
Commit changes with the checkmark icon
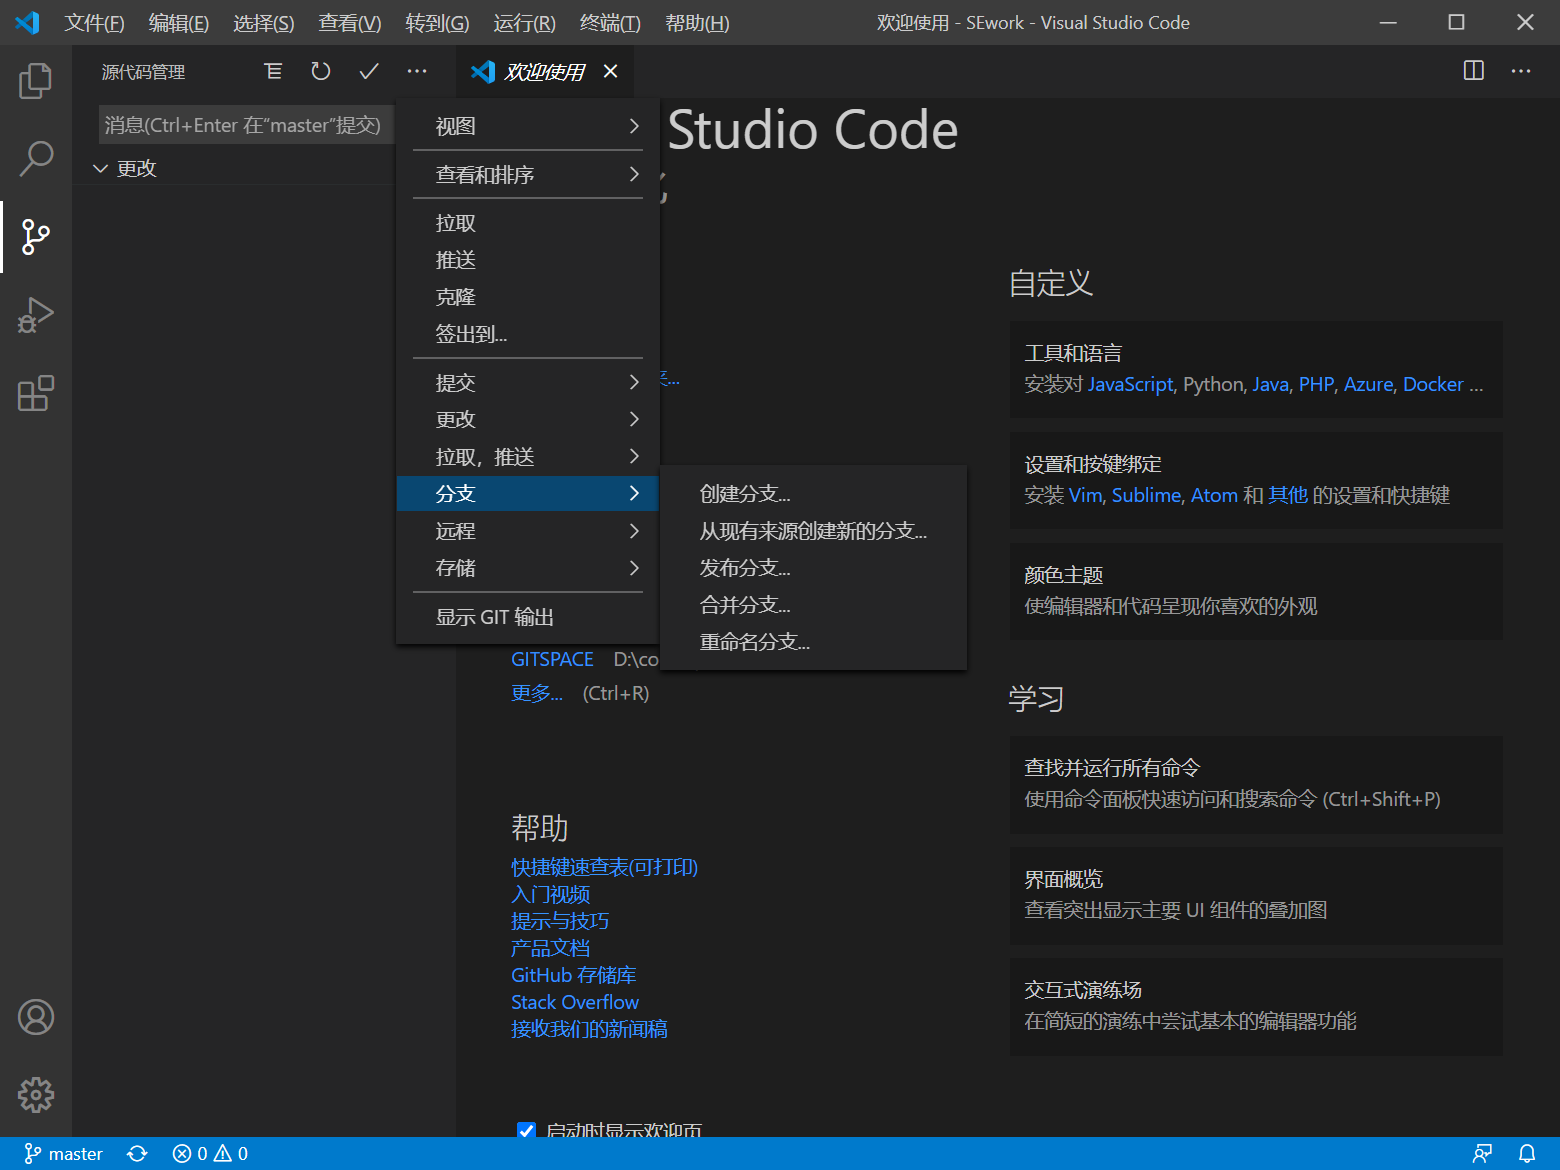click(369, 71)
